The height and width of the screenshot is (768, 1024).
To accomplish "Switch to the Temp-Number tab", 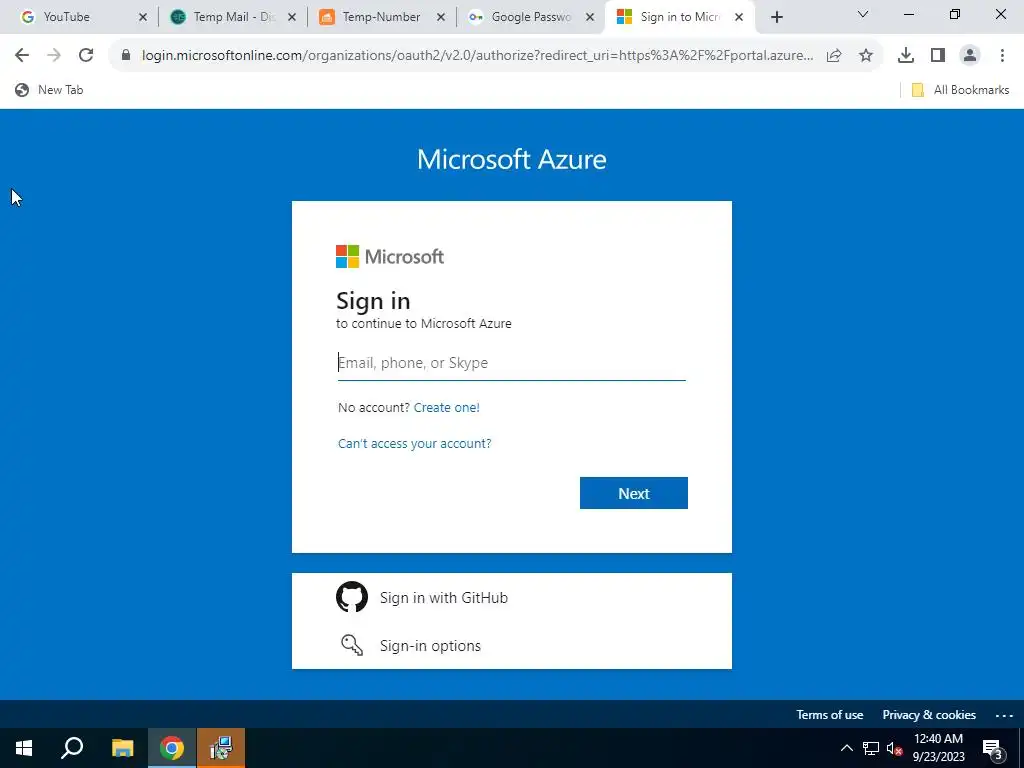I will [x=381, y=17].
